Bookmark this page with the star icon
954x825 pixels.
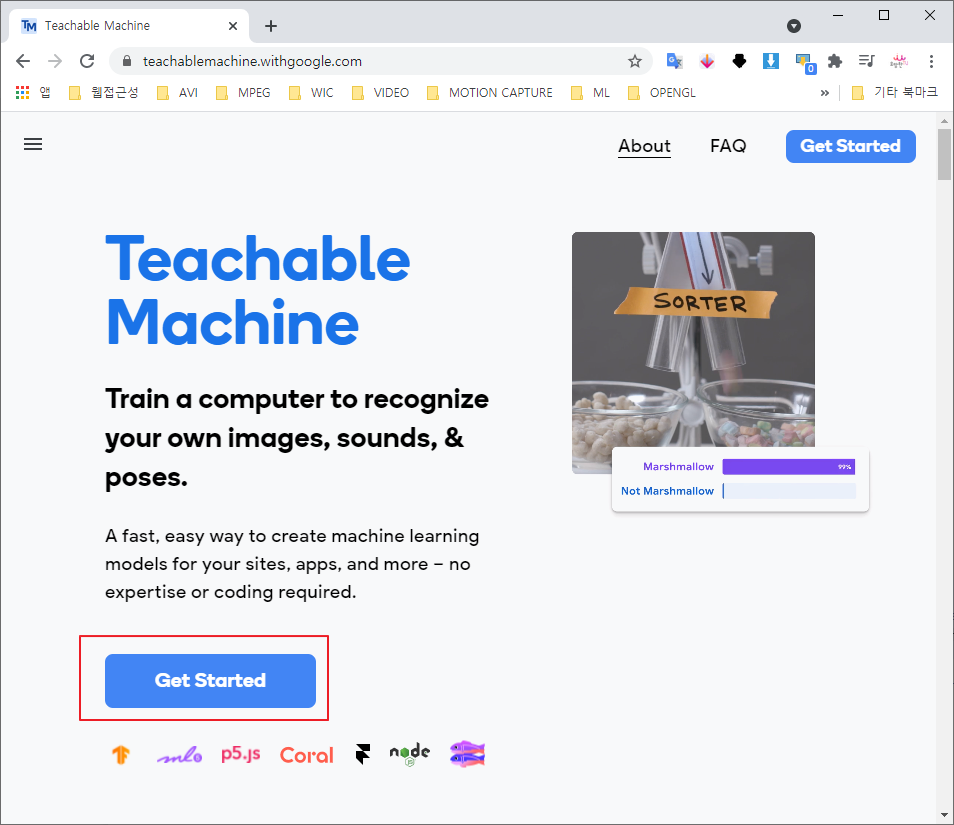pyautogui.click(x=635, y=61)
